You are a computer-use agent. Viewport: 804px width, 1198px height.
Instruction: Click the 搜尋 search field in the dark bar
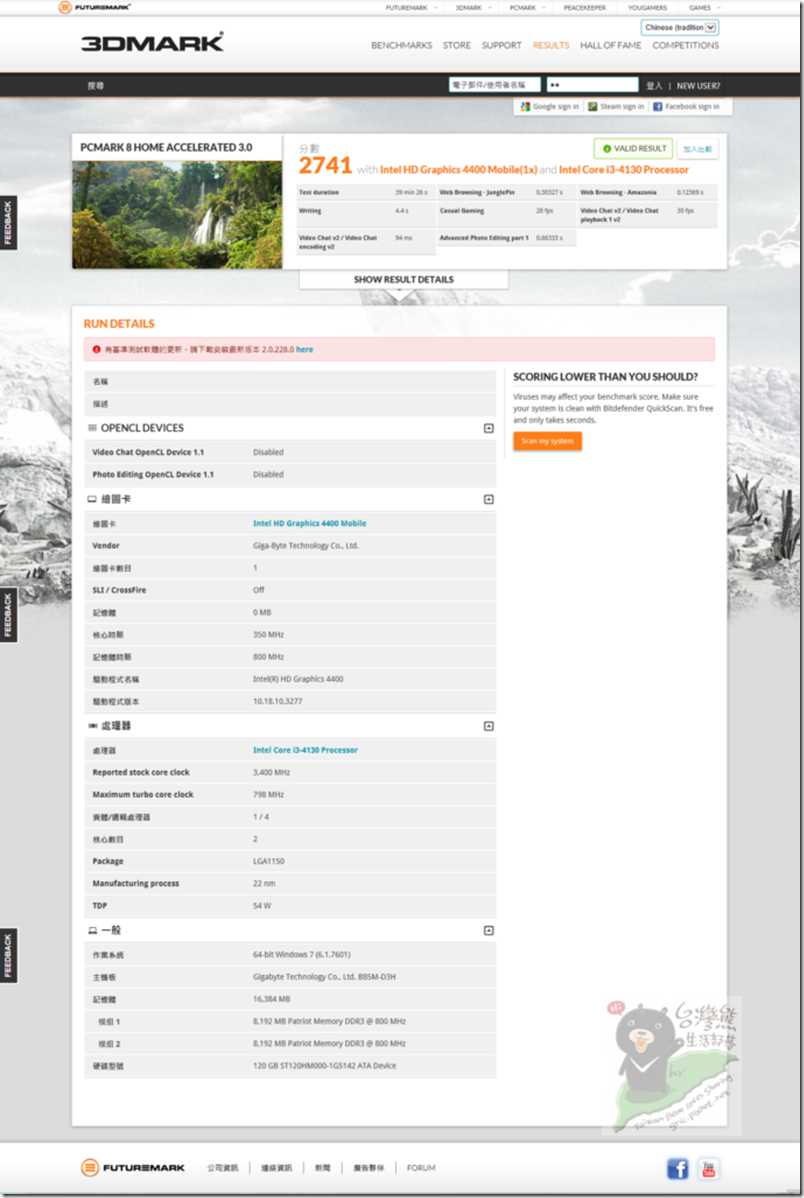click(96, 86)
